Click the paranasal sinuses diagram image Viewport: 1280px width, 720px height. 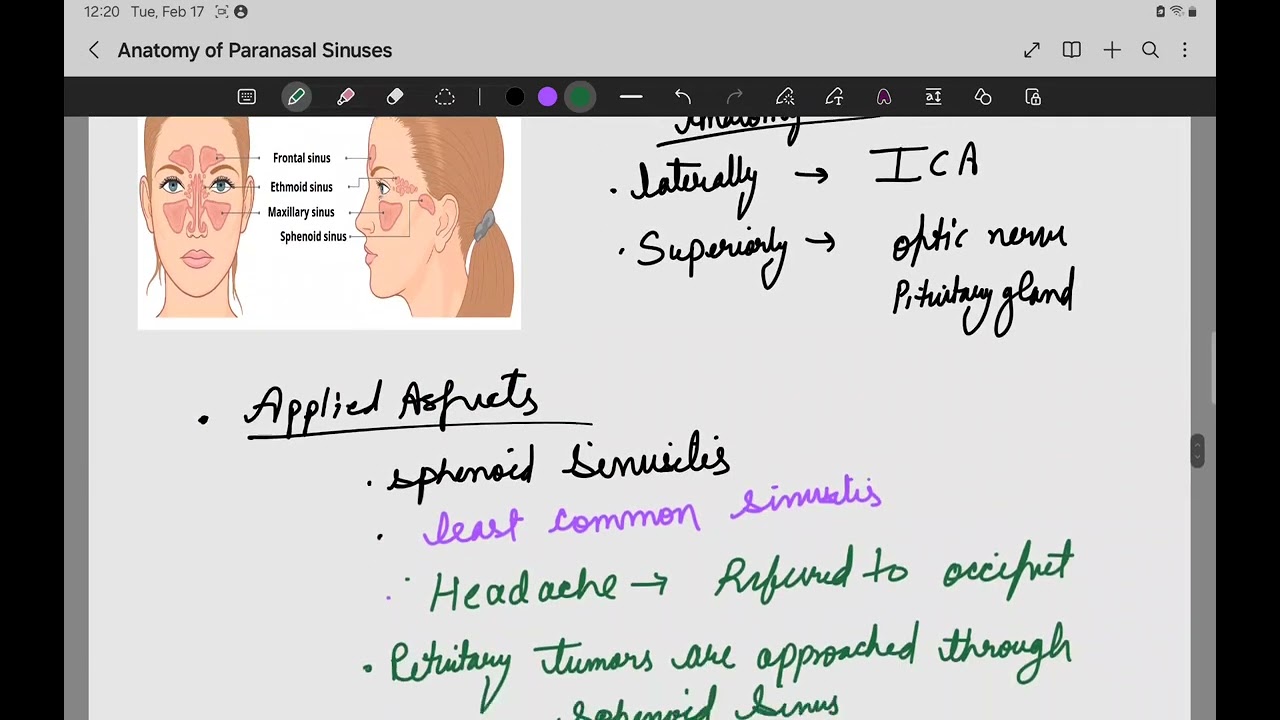pyautogui.click(x=329, y=222)
